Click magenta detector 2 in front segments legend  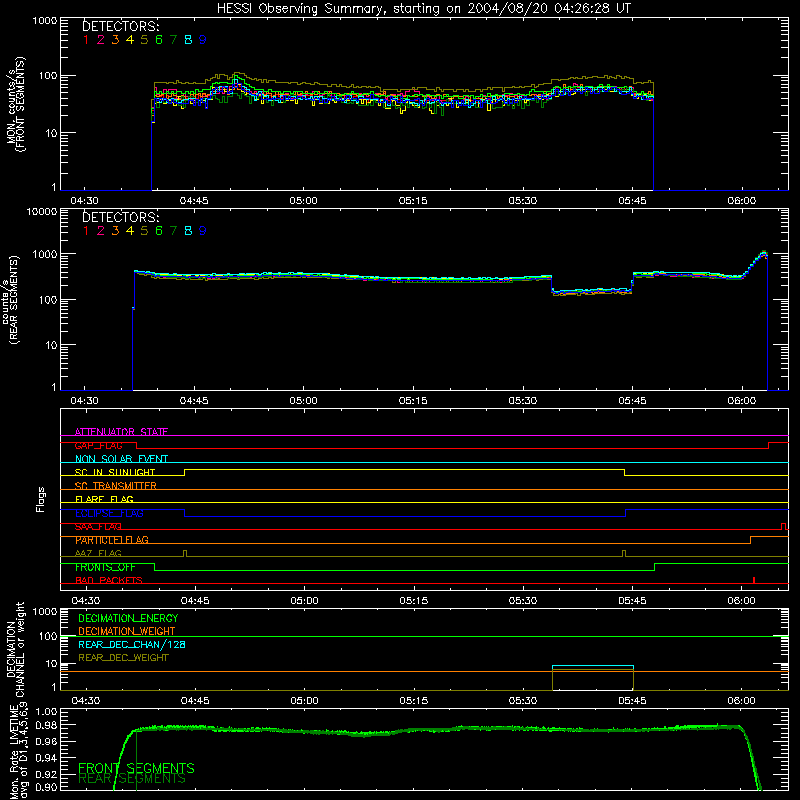(101, 40)
